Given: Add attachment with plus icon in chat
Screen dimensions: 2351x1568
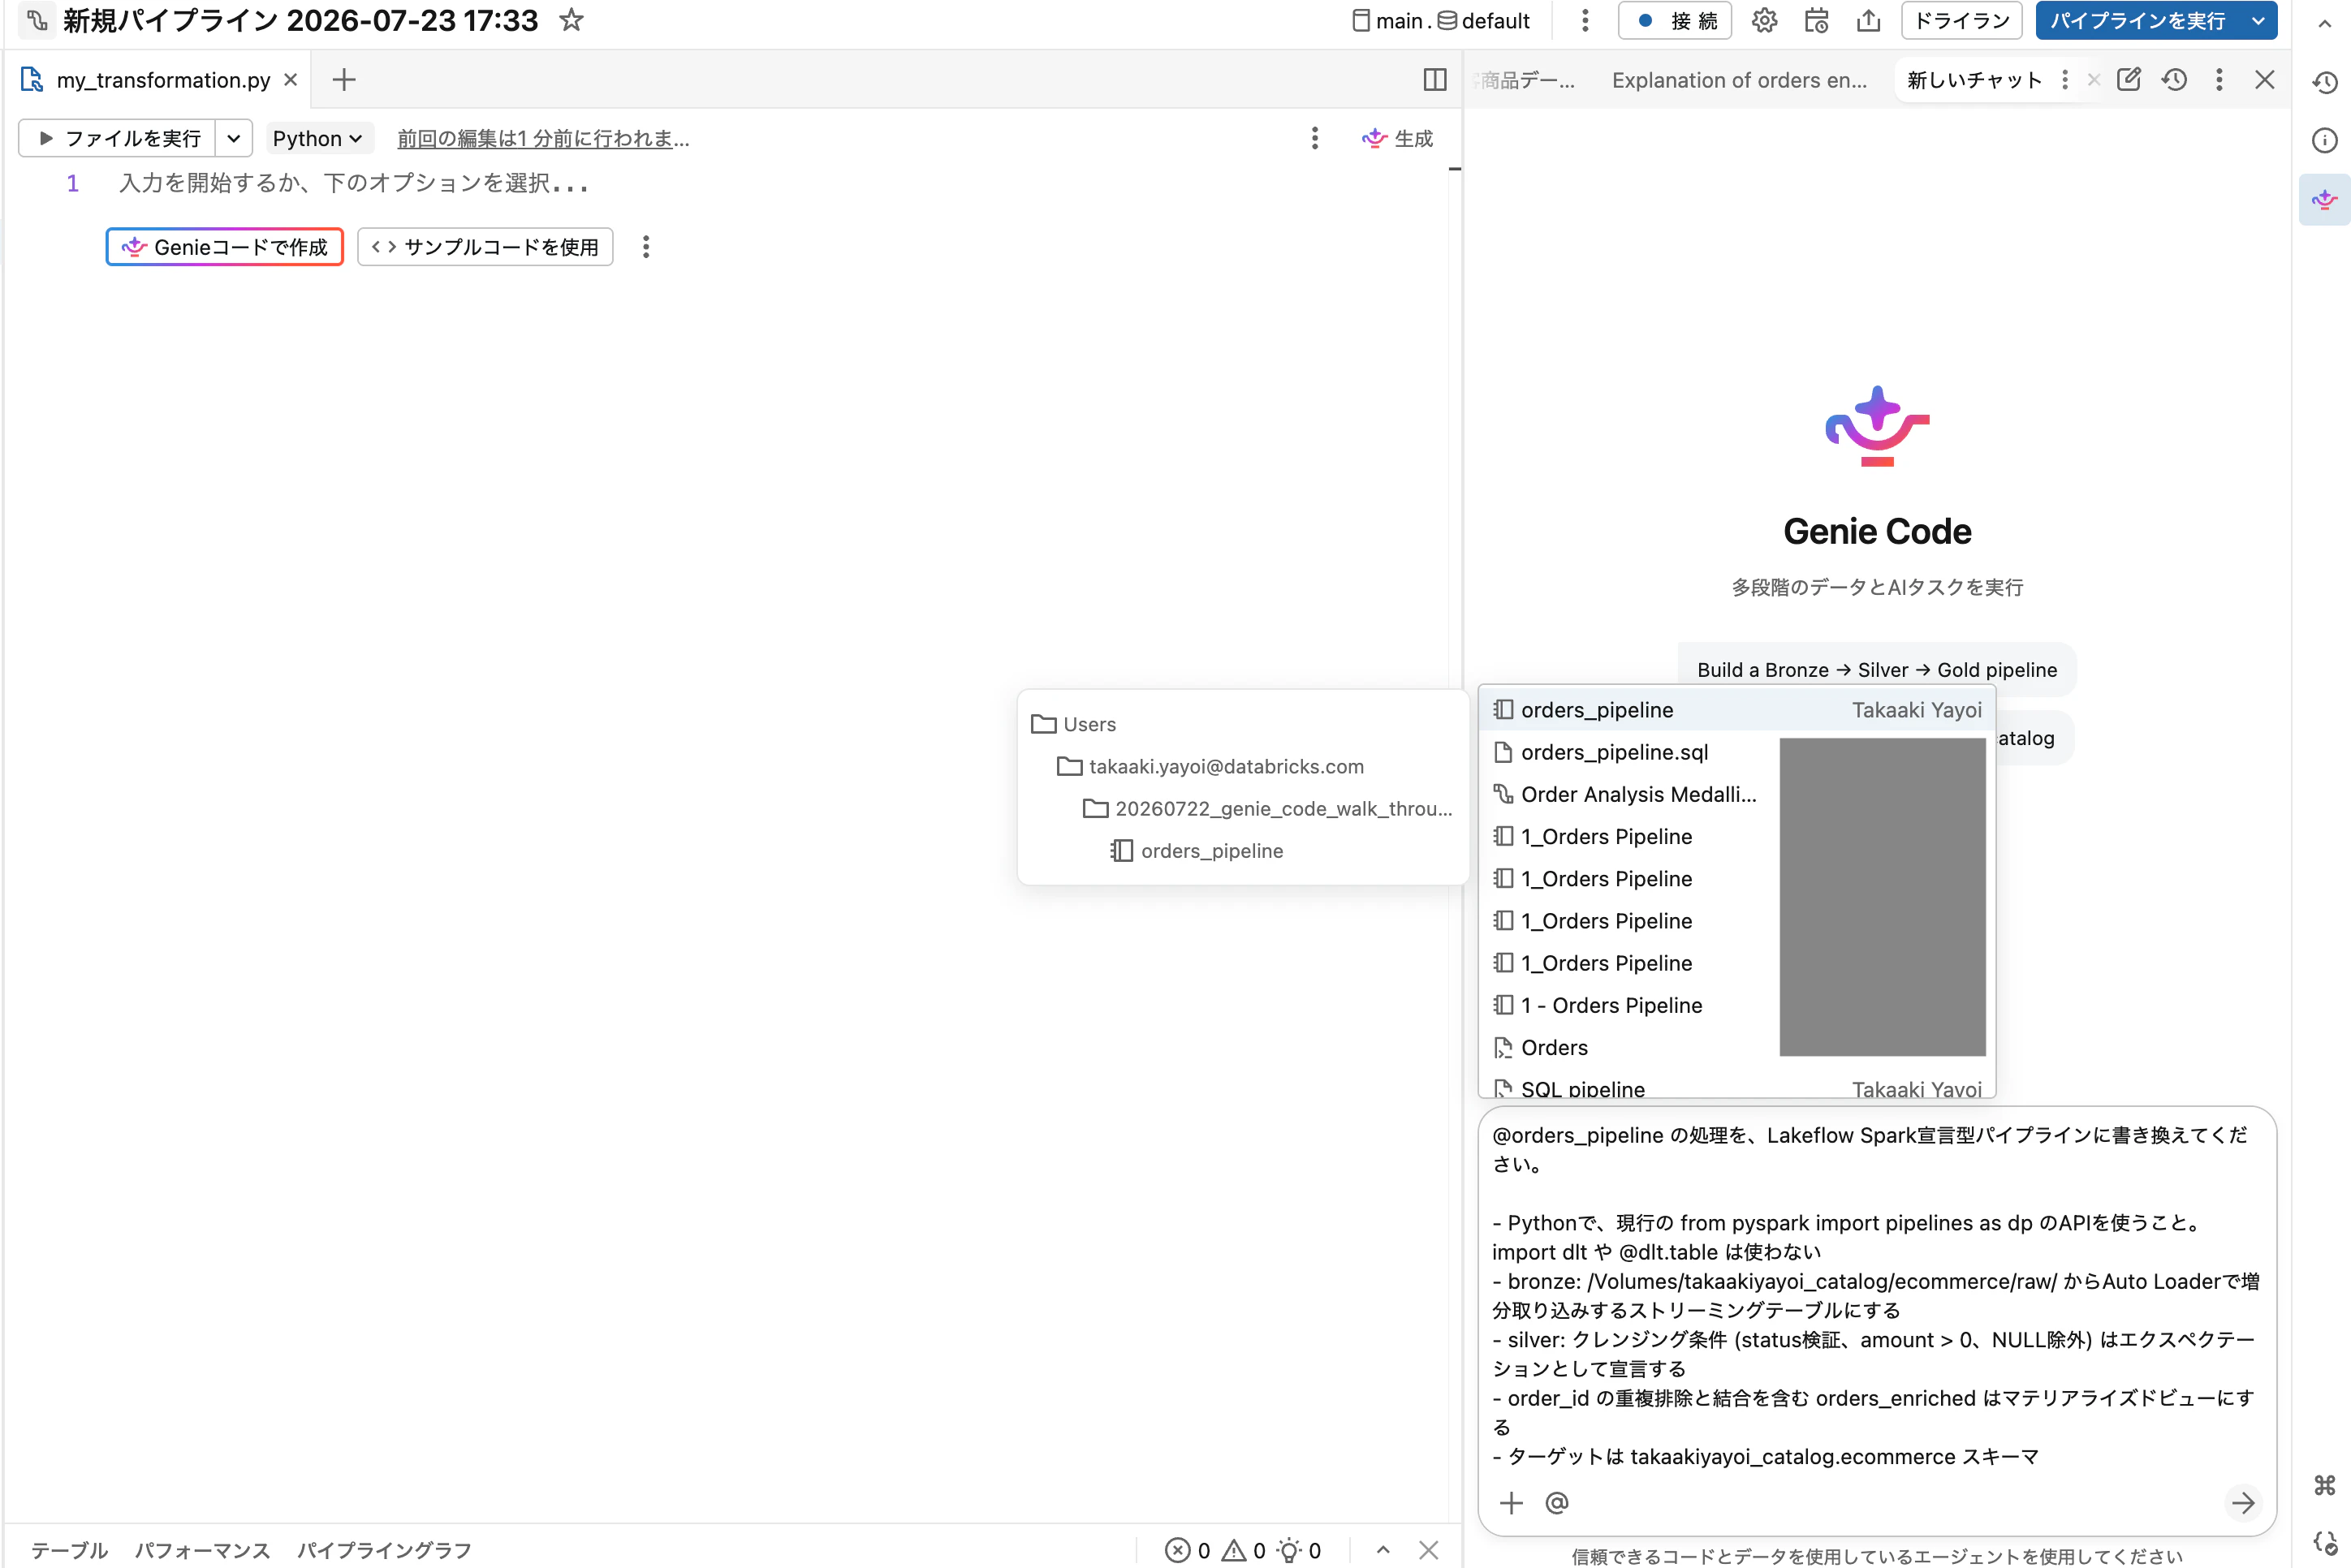Looking at the screenshot, I should pos(1511,1503).
